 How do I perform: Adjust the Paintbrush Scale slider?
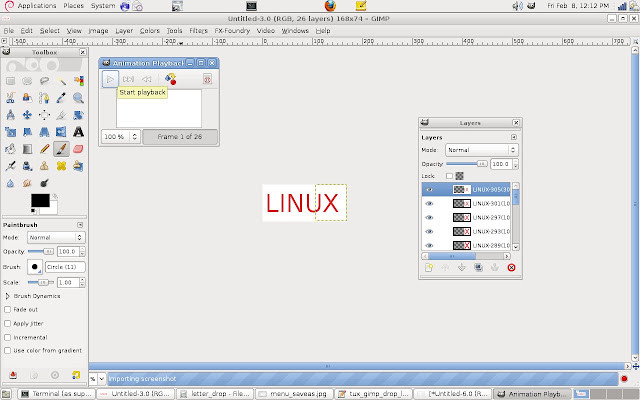[x=40, y=282]
